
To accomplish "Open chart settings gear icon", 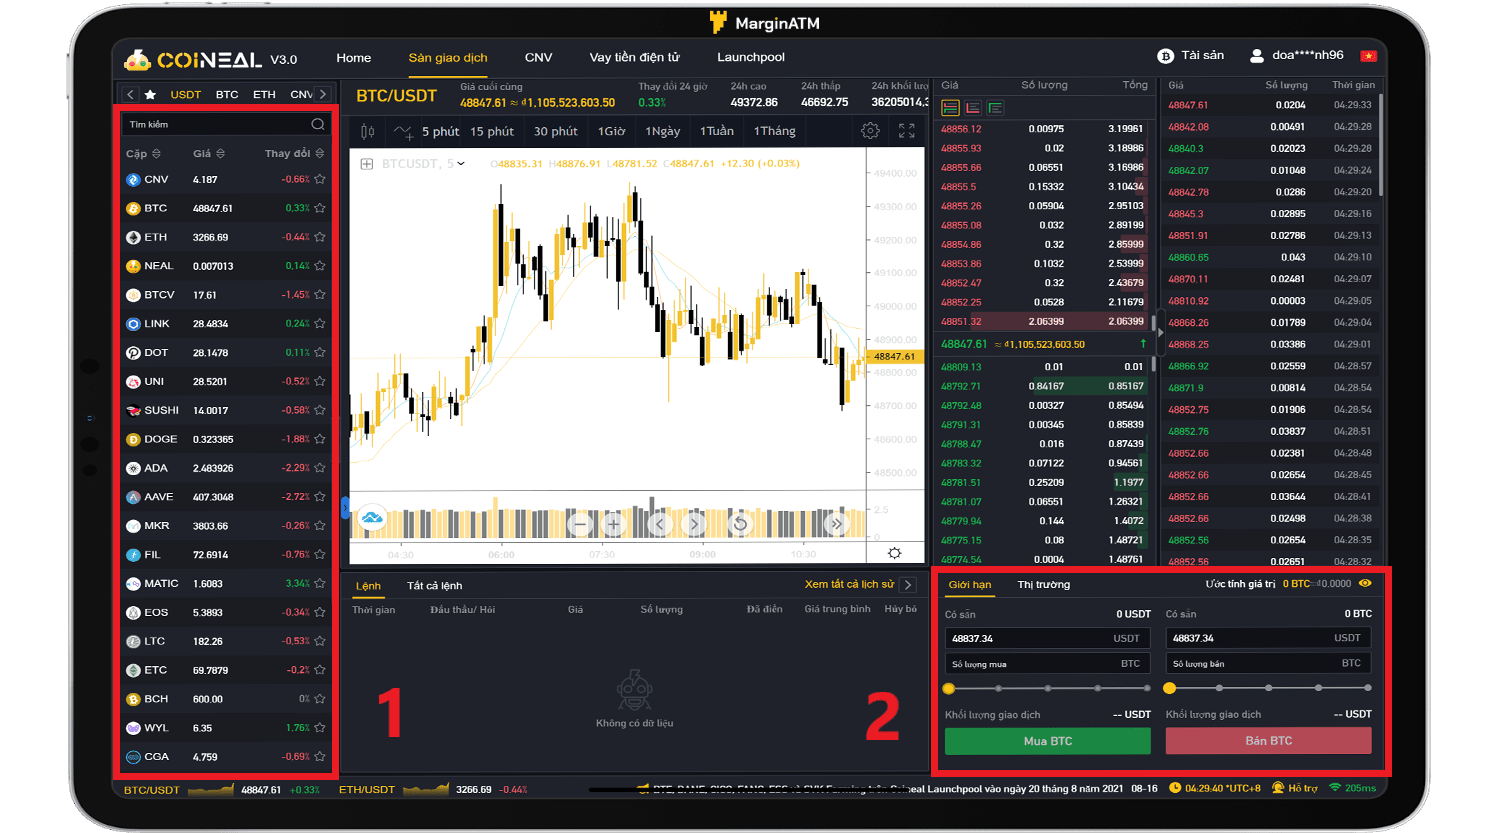I will tap(870, 131).
